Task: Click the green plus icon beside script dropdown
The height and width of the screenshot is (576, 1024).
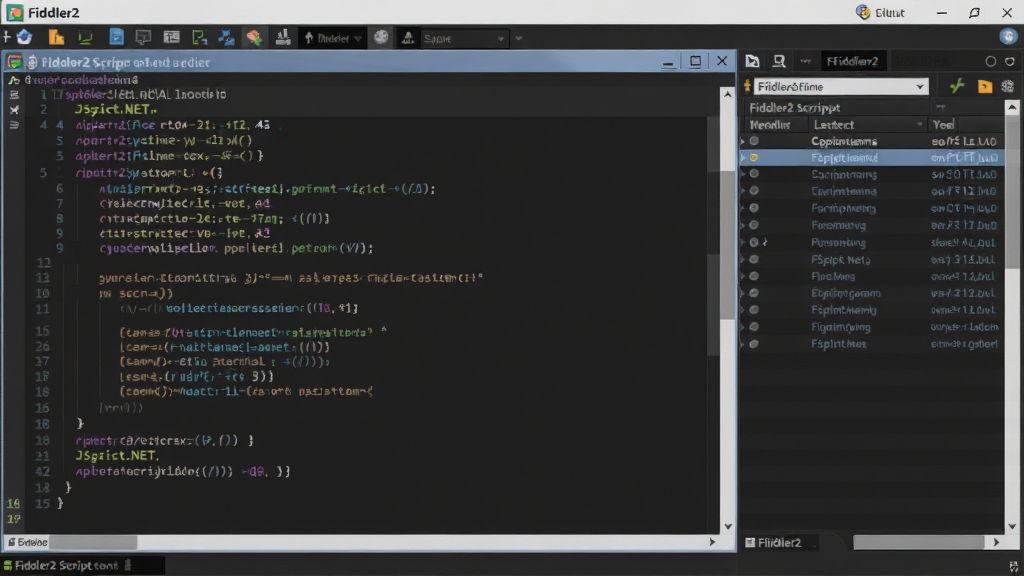Action: point(957,86)
